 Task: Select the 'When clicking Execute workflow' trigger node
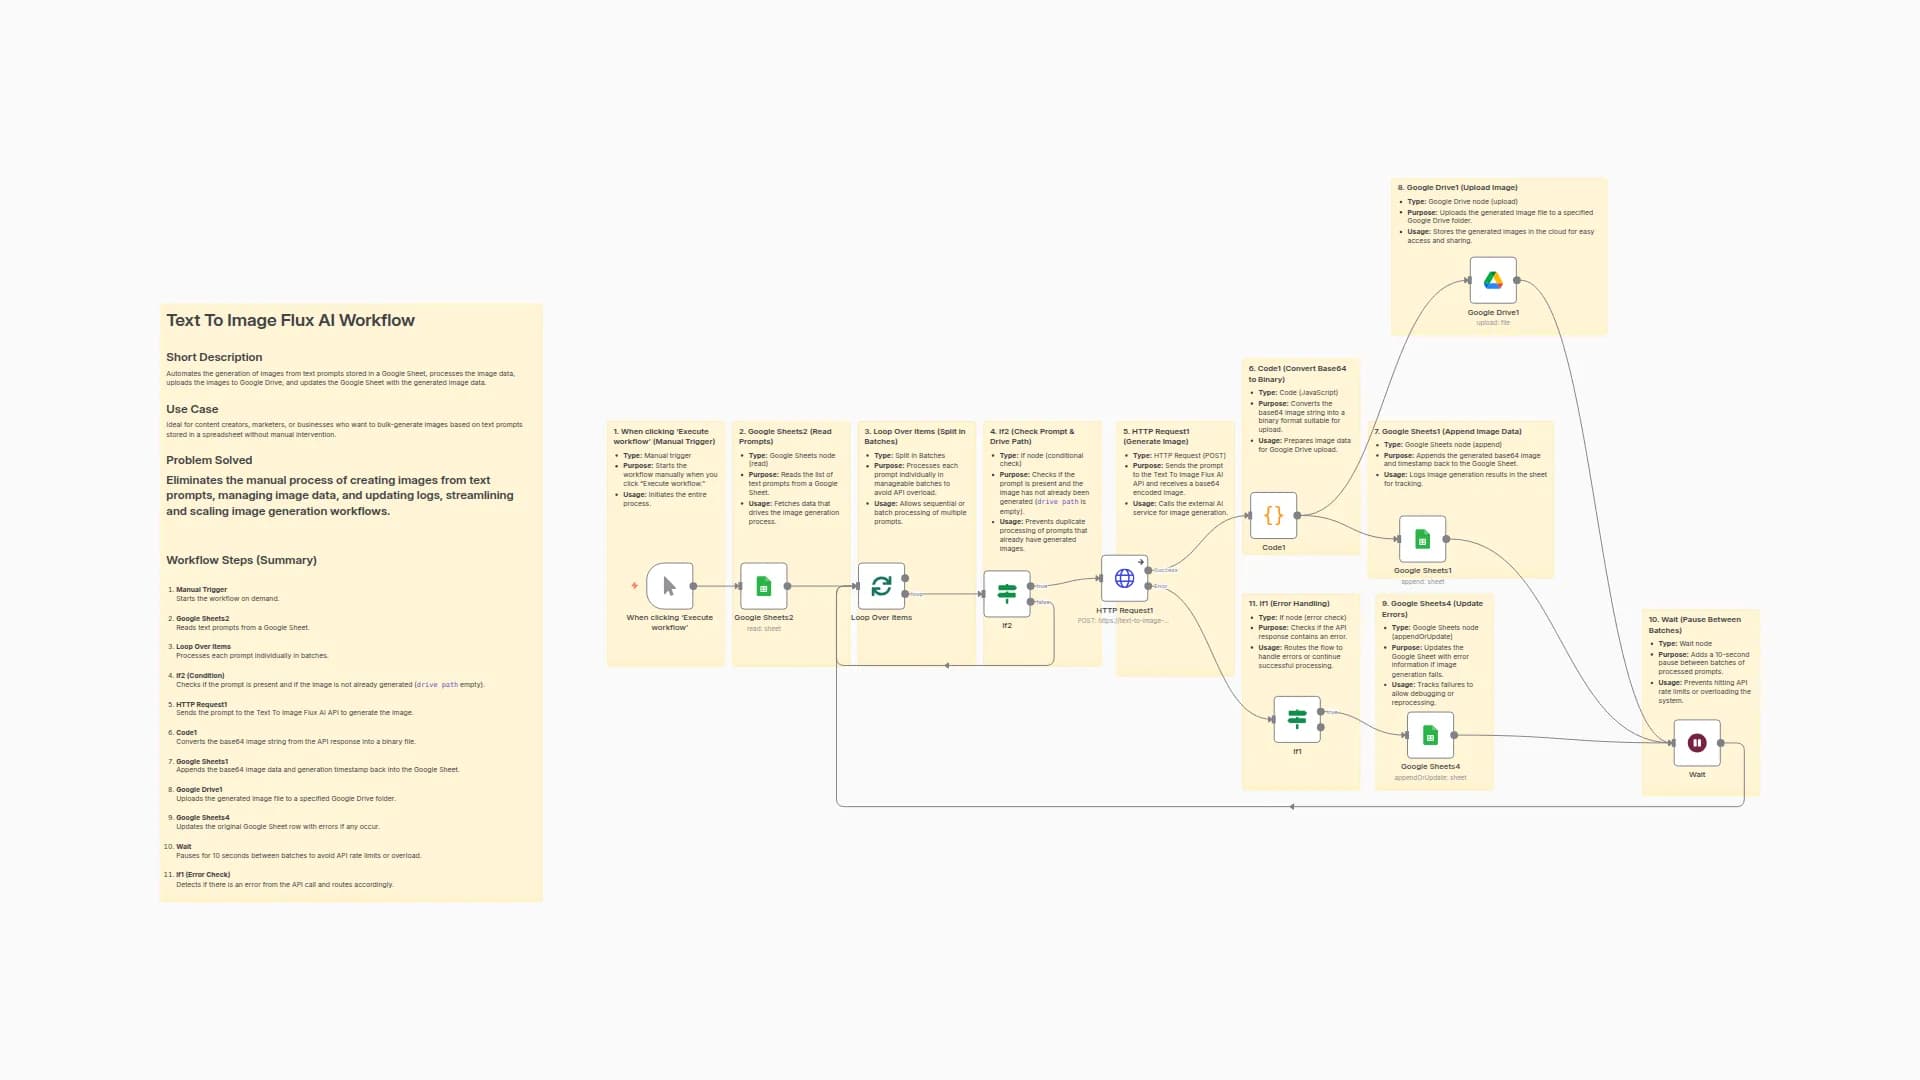[667, 585]
